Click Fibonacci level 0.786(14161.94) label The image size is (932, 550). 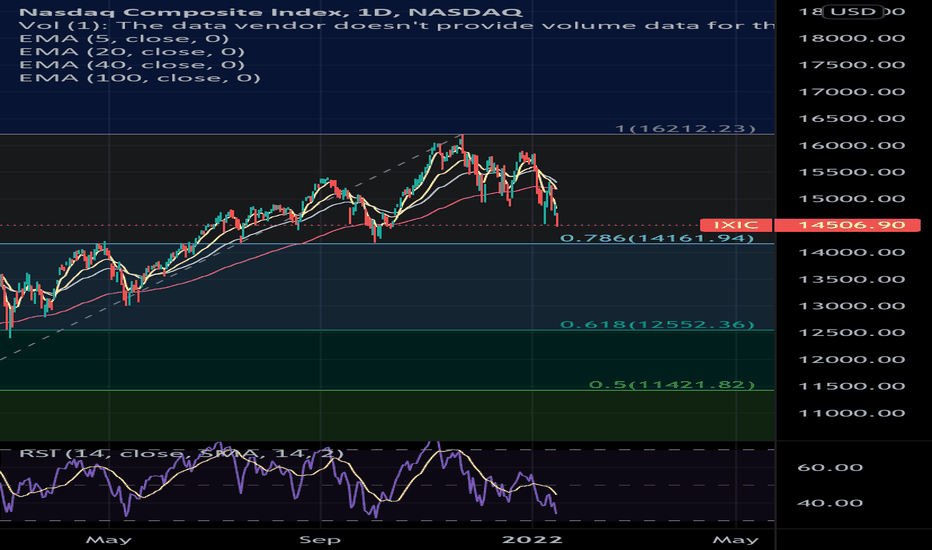tap(657, 238)
